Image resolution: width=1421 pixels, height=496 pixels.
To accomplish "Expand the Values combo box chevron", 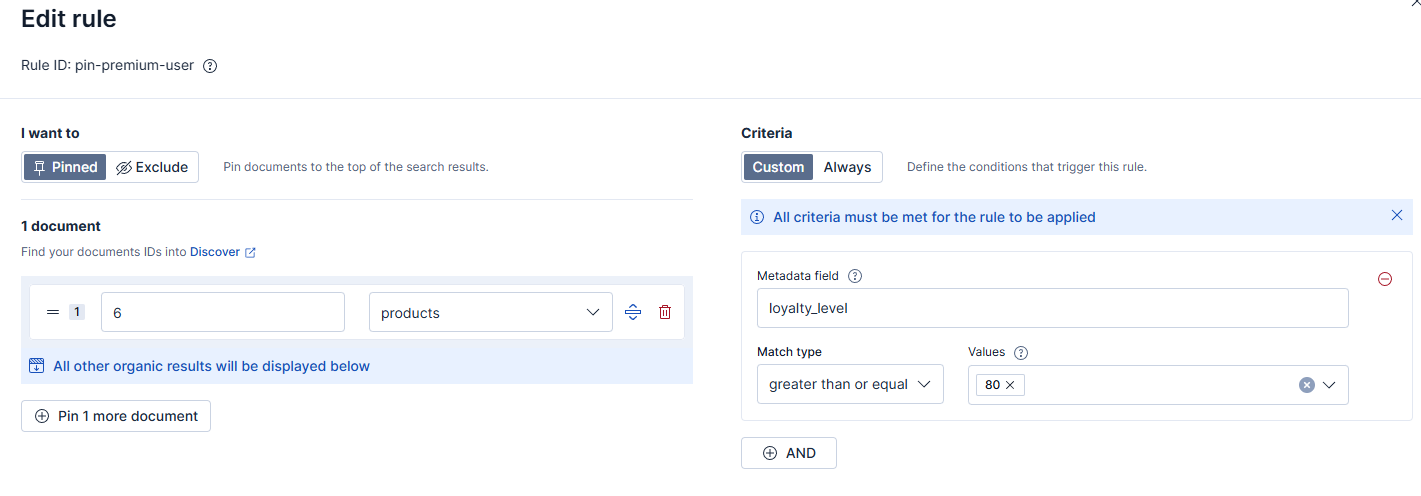I will coord(1330,385).
